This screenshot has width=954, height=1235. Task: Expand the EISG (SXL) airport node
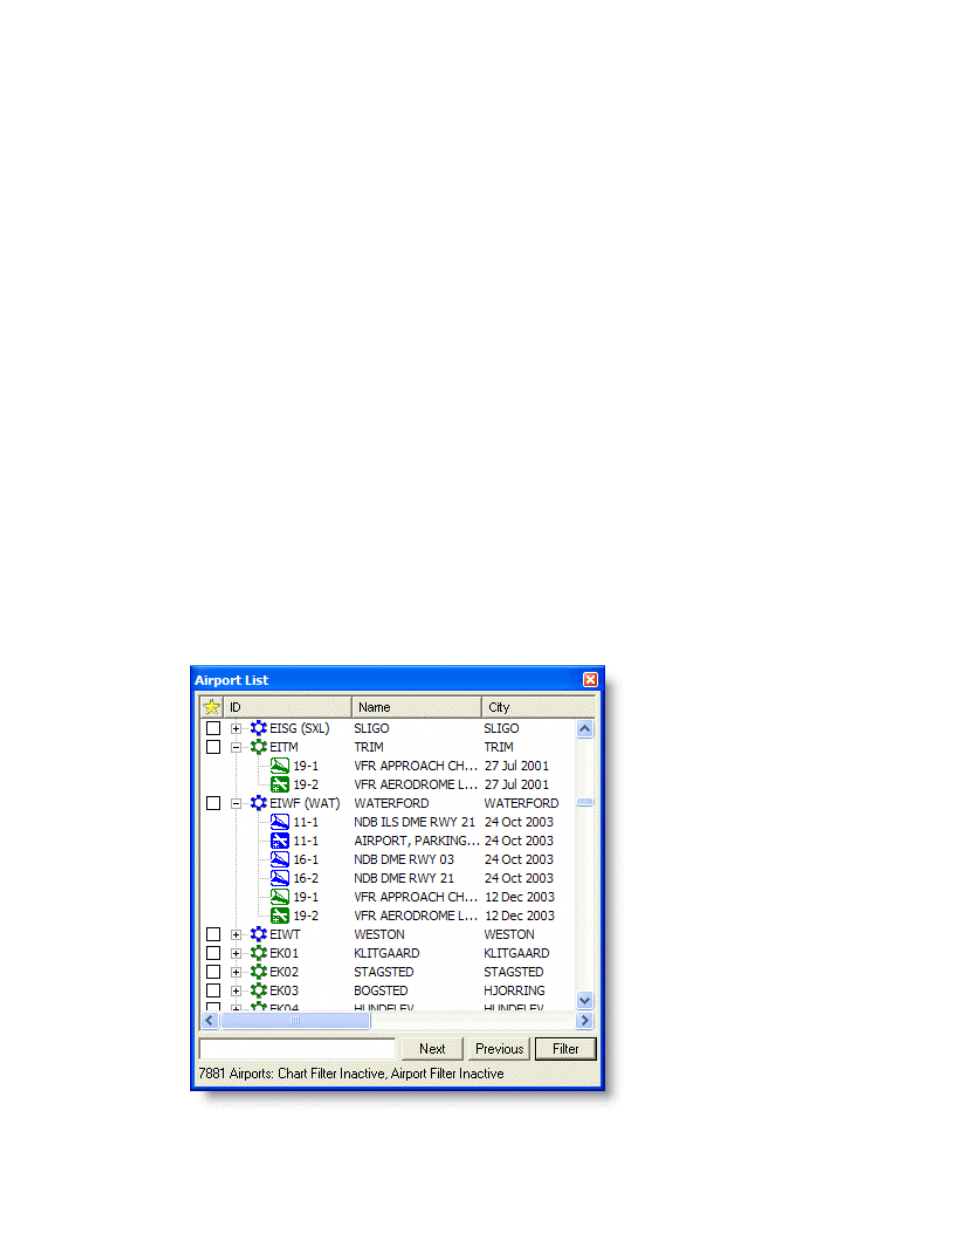click(236, 729)
